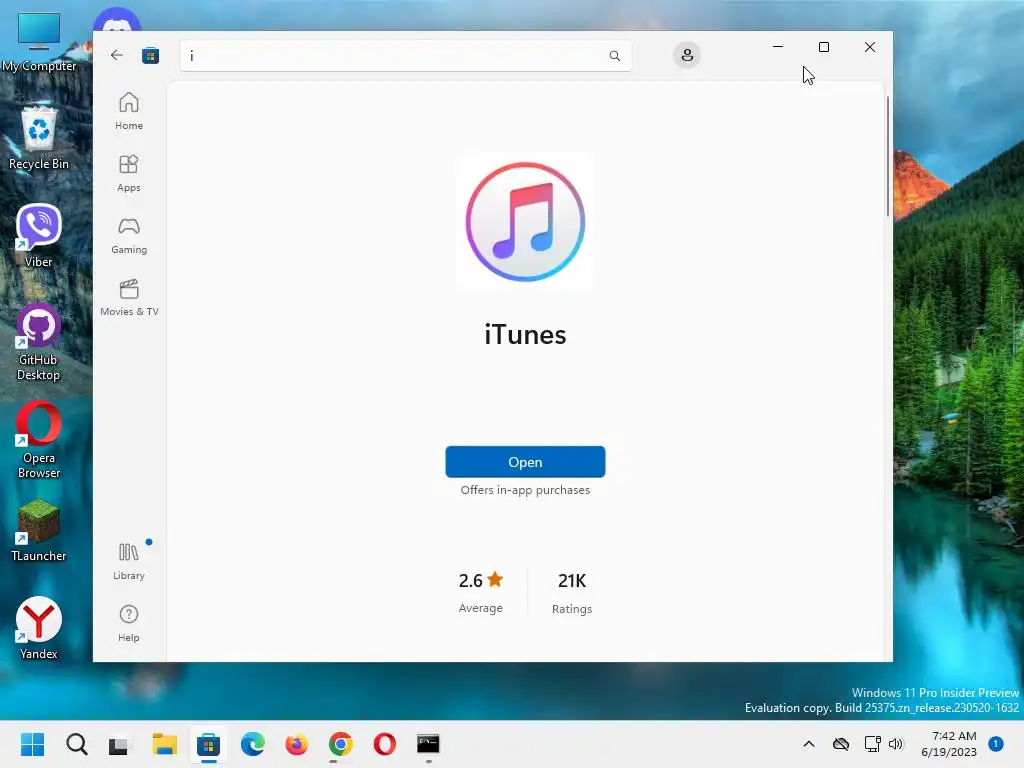Viewport: 1024px width, 768px height.
Task: Maximize the Microsoft Store window
Action: 824,47
